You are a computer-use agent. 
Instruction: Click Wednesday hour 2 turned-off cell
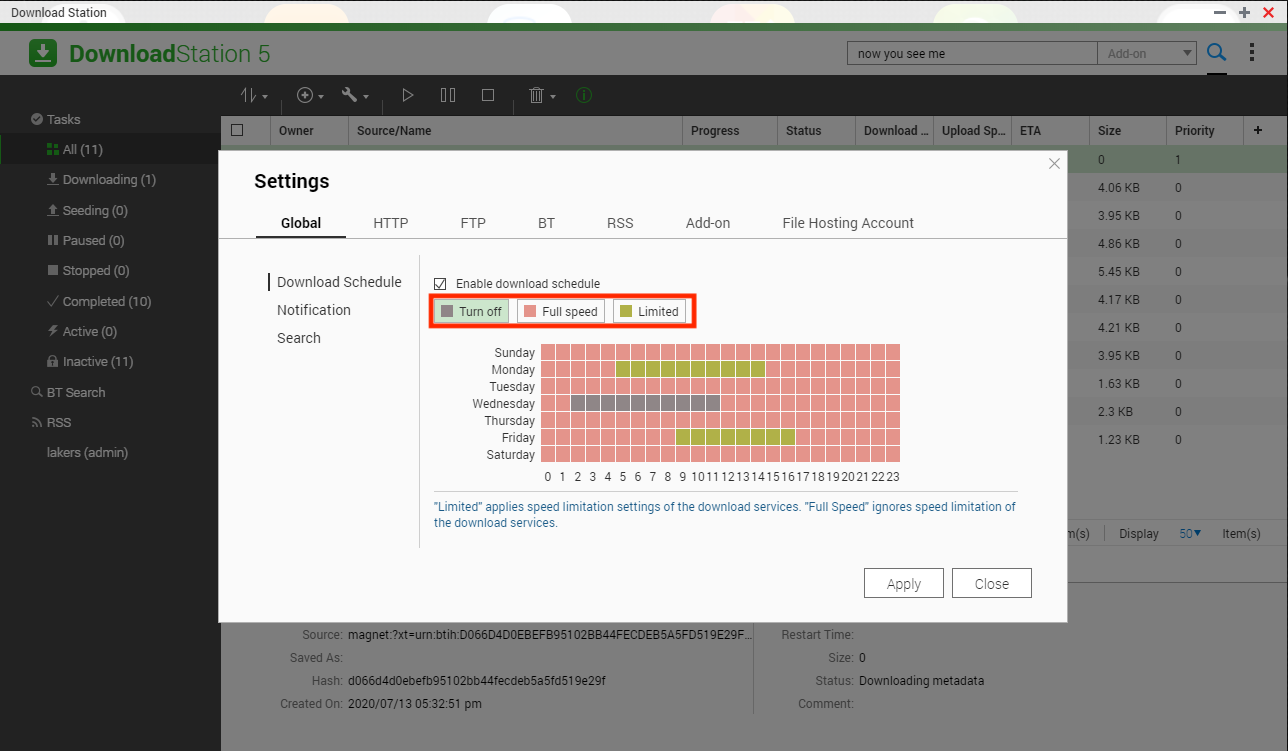coord(578,403)
